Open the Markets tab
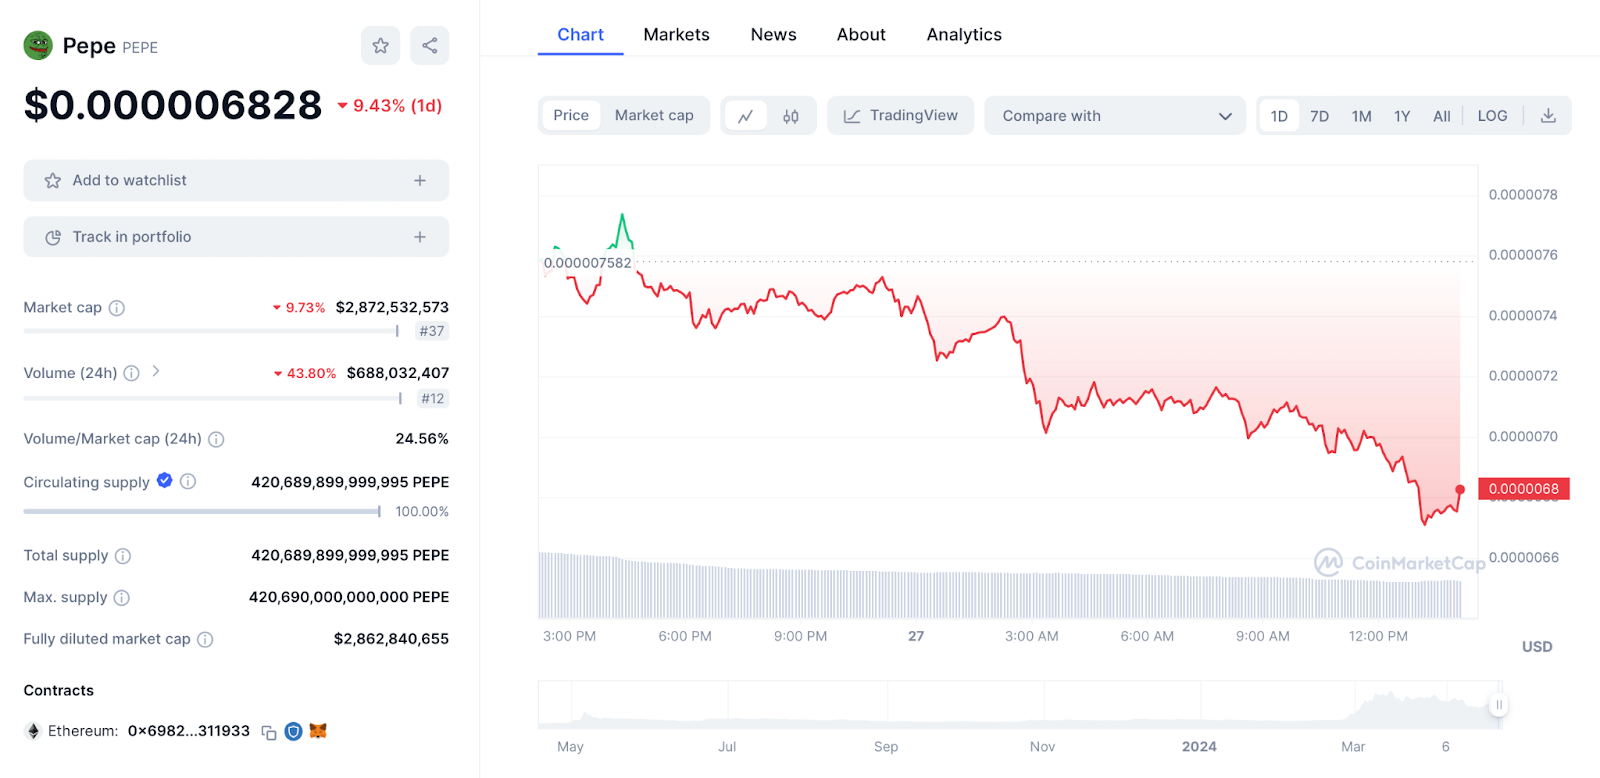Image resolution: width=1600 pixels, height=778 pixels. (677, 35)
